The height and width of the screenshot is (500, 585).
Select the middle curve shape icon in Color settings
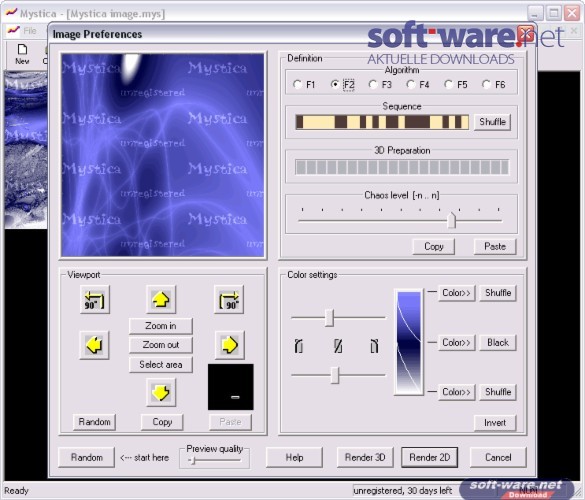pyautogui.click(x=338, y=346)
